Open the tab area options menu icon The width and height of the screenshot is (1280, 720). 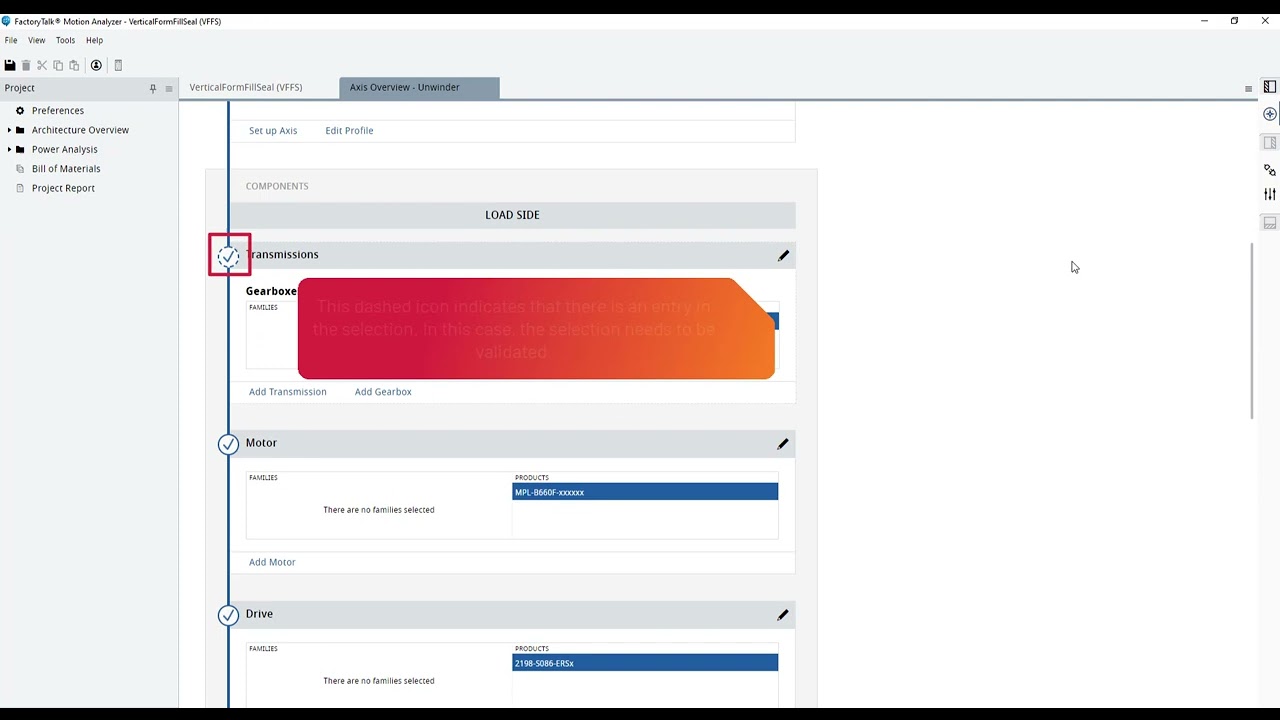[x=1248, y=88]
